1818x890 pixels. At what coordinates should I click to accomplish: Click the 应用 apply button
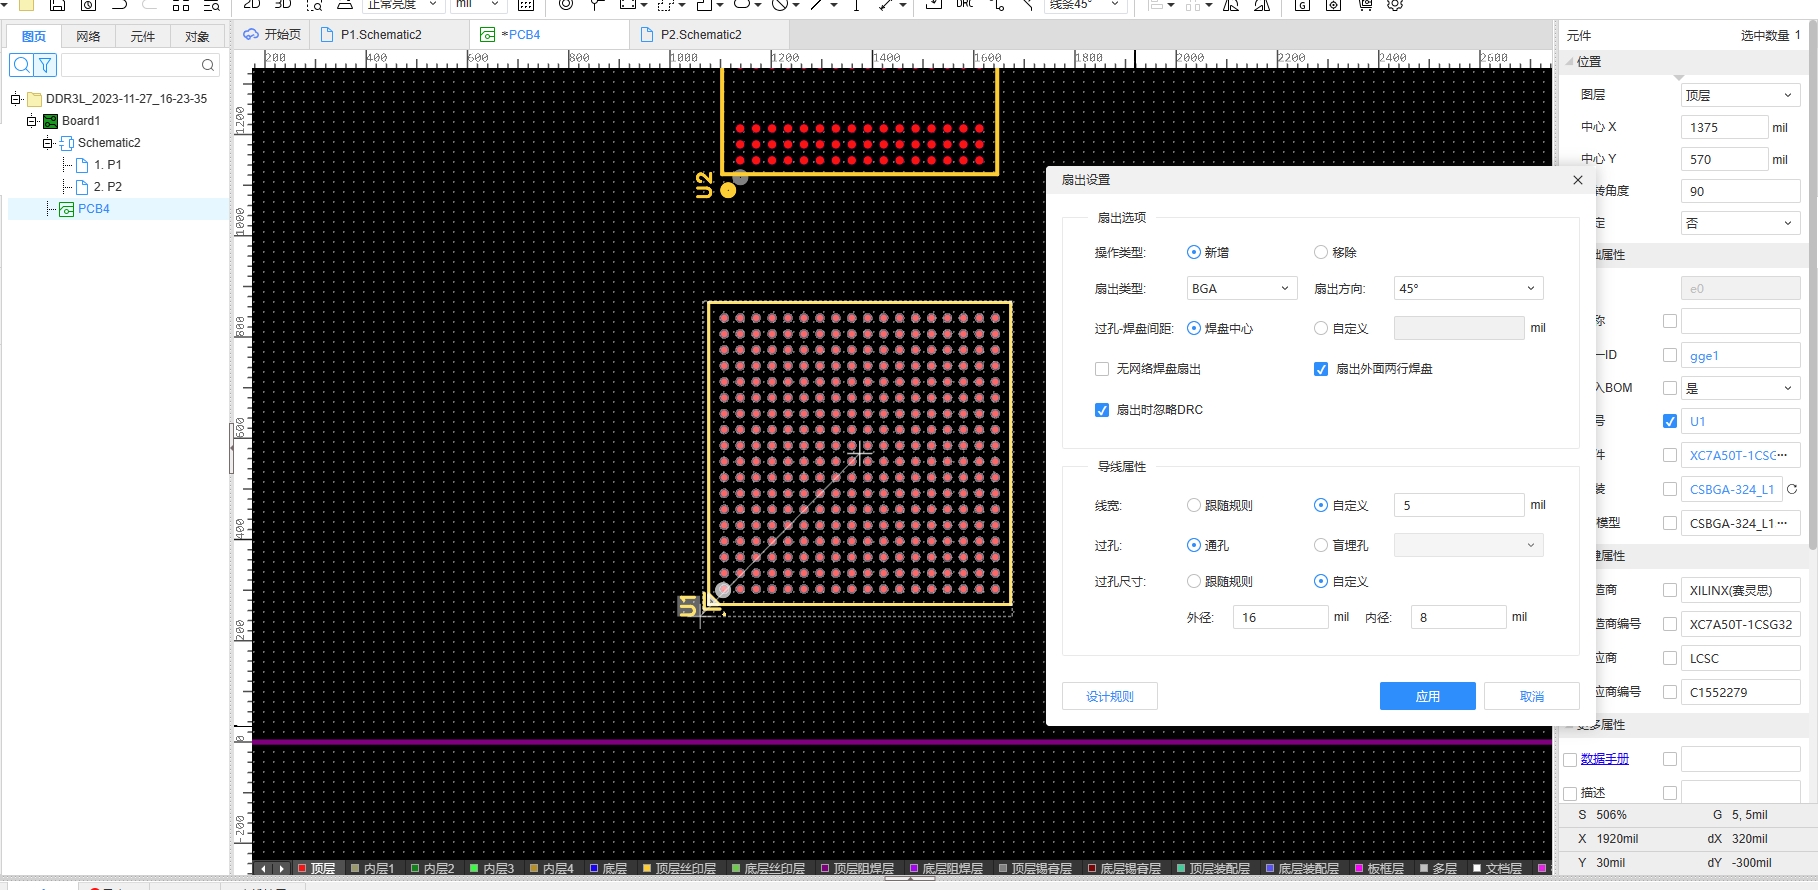coord(1427,696)
